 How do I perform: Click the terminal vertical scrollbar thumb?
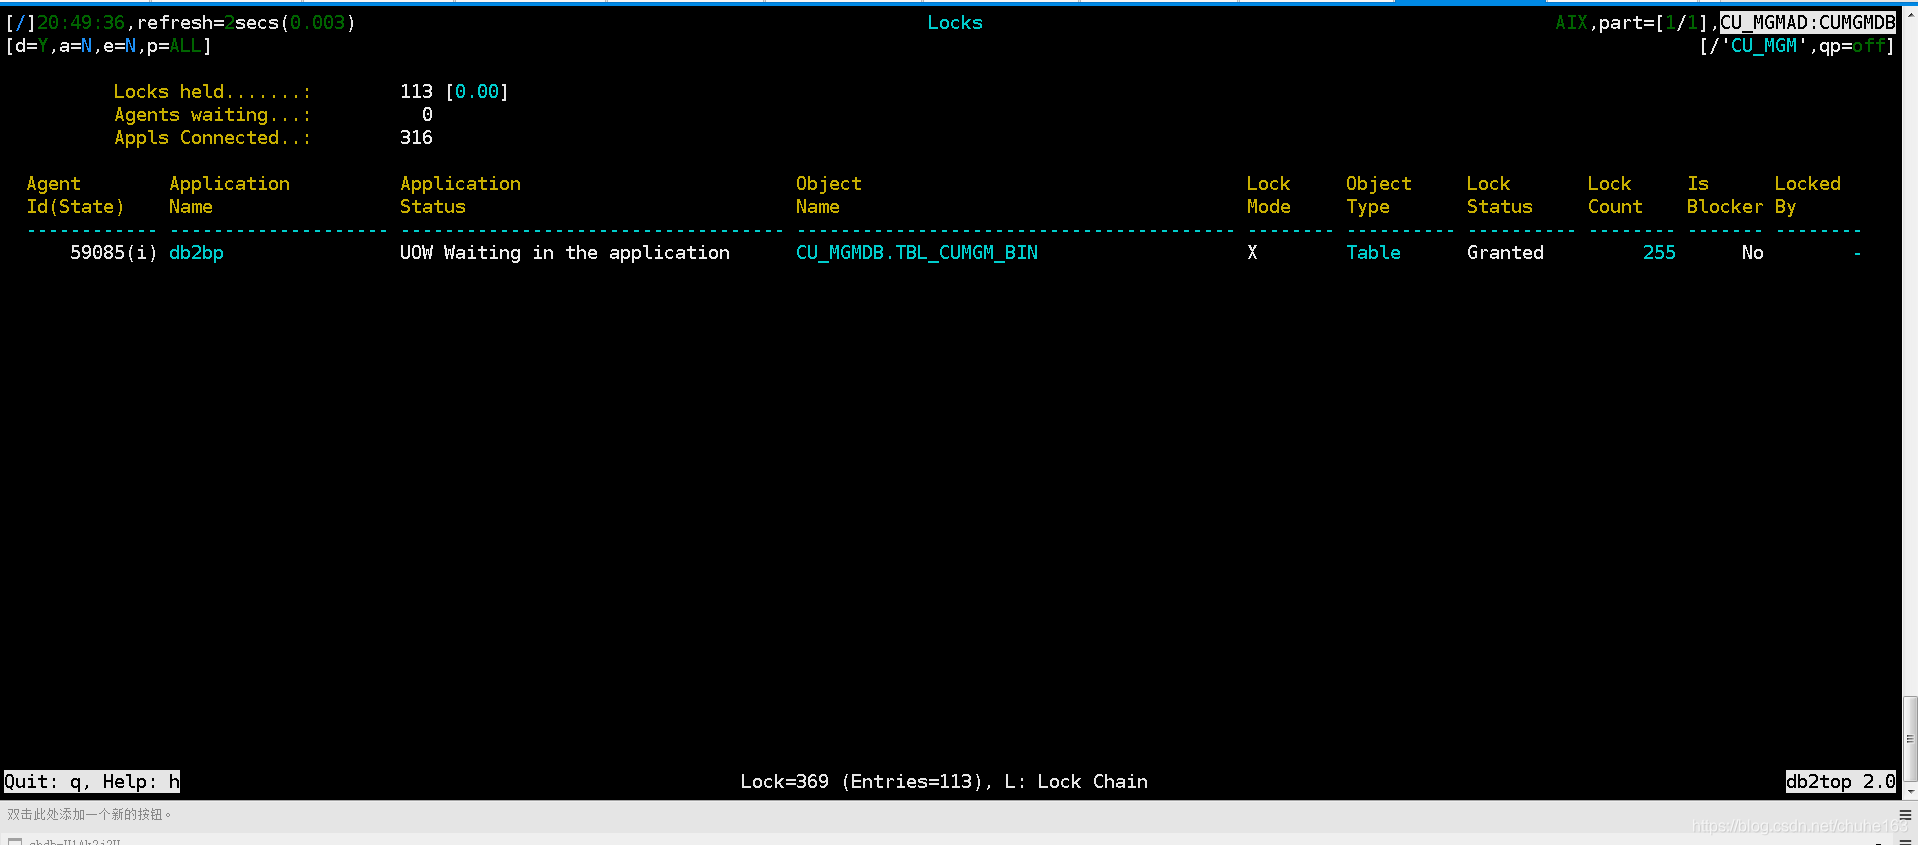click(x=1910, y=739)
